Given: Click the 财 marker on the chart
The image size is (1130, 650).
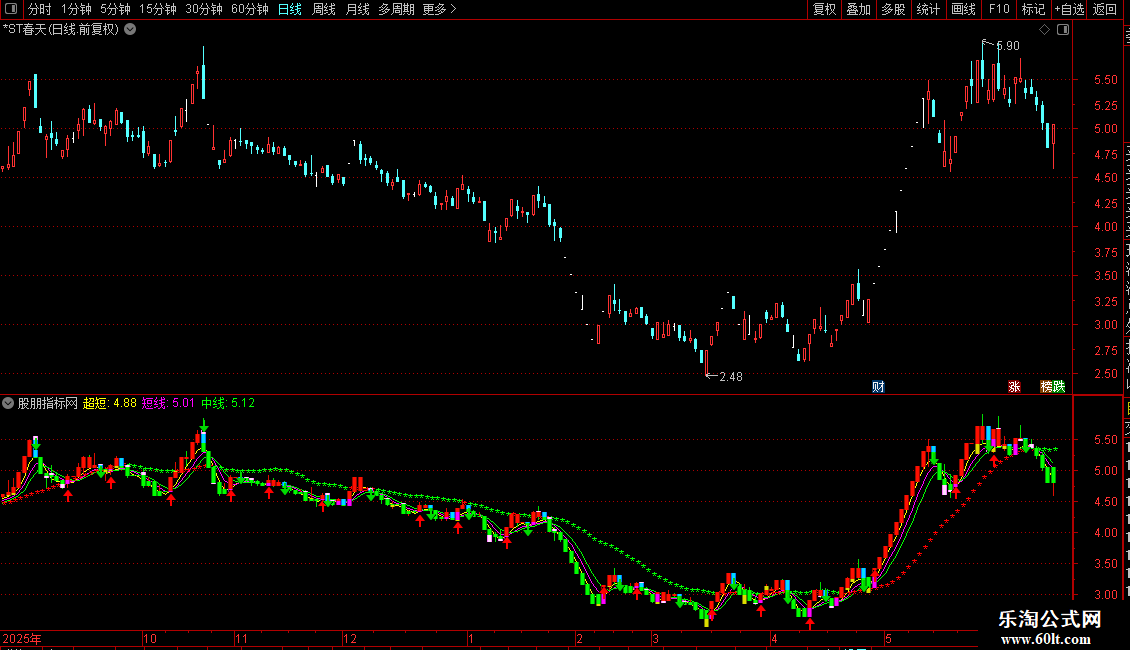Looking at the screenshot, I should click(878, 387).
